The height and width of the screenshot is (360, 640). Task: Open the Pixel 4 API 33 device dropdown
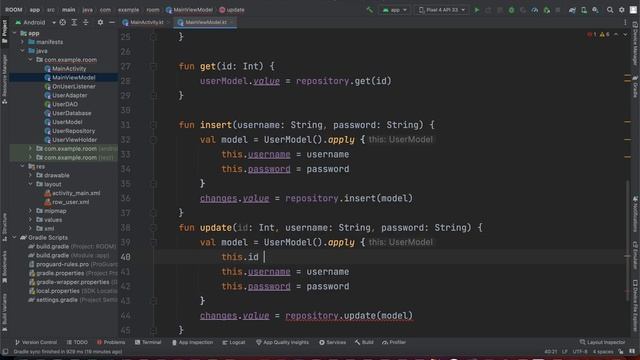(x=442, y=10)
